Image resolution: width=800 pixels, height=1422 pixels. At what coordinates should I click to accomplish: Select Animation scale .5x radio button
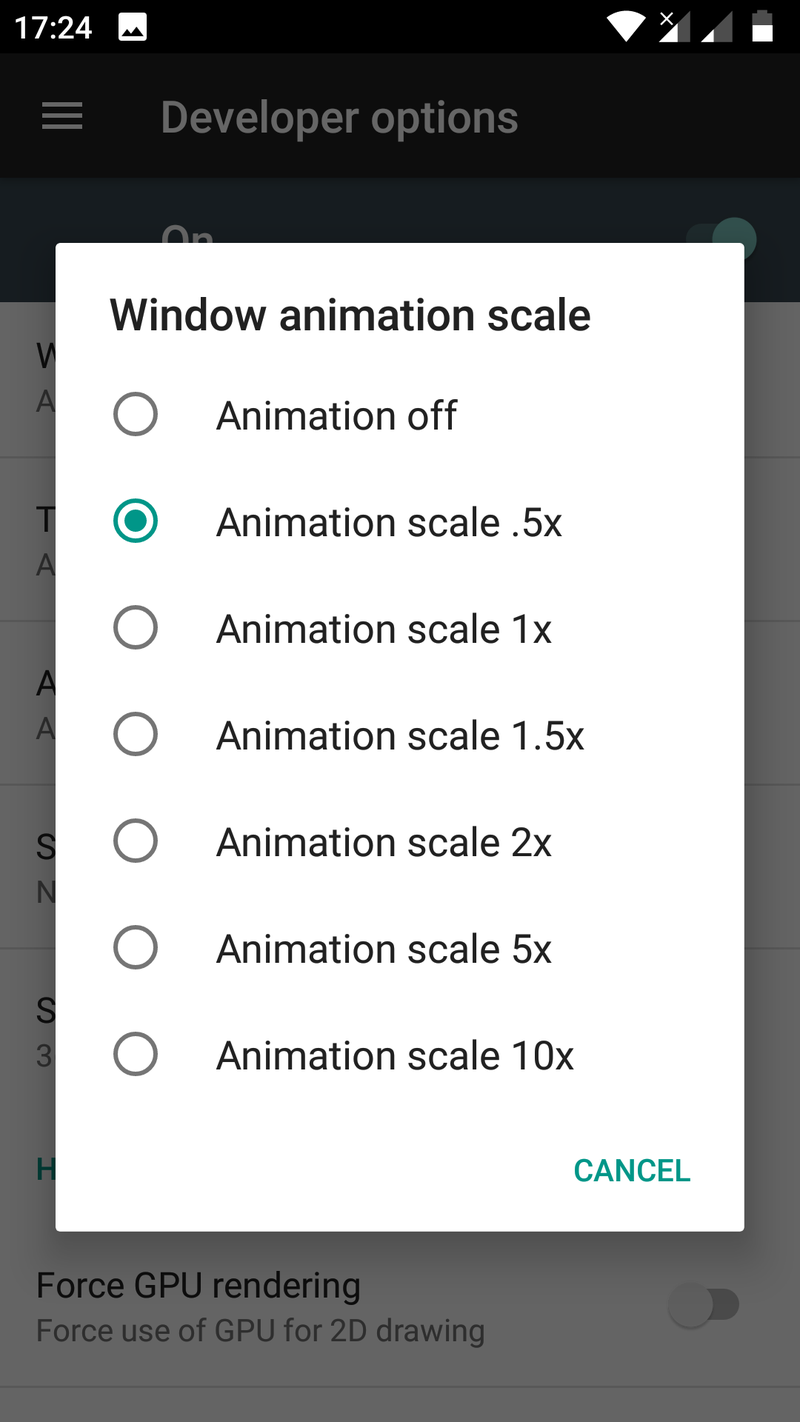pos(136,521)
